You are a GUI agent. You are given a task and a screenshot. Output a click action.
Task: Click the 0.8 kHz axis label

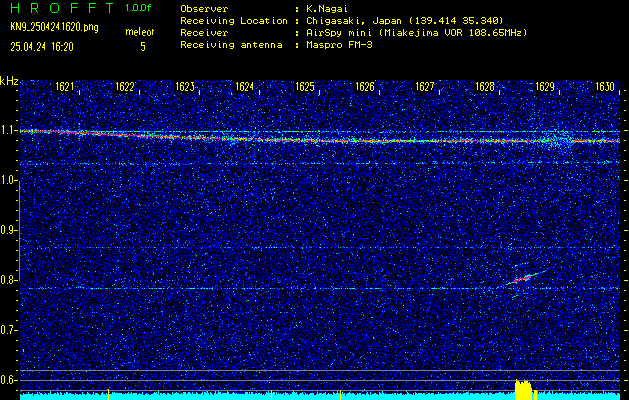click(7, 280)
